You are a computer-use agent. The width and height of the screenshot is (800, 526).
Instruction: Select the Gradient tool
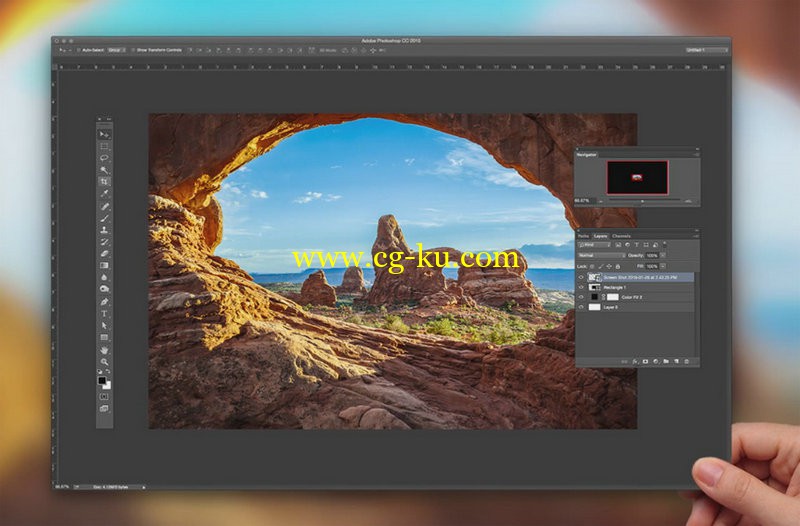[104, 265]
